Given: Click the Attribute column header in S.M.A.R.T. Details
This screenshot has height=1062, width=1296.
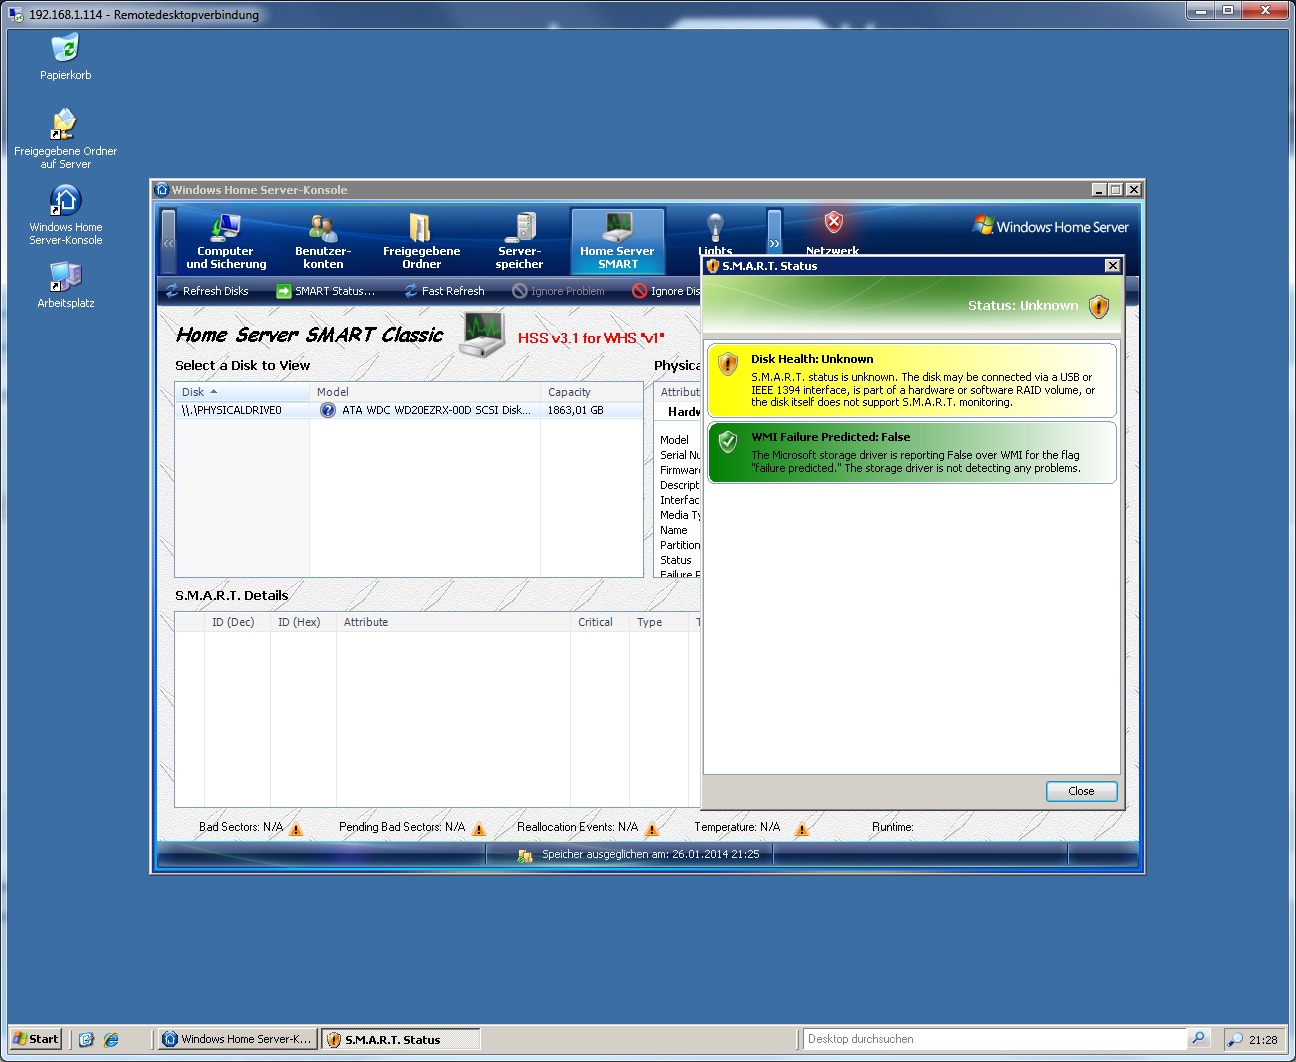Looking at the screenshot, I should coord(453,622).
